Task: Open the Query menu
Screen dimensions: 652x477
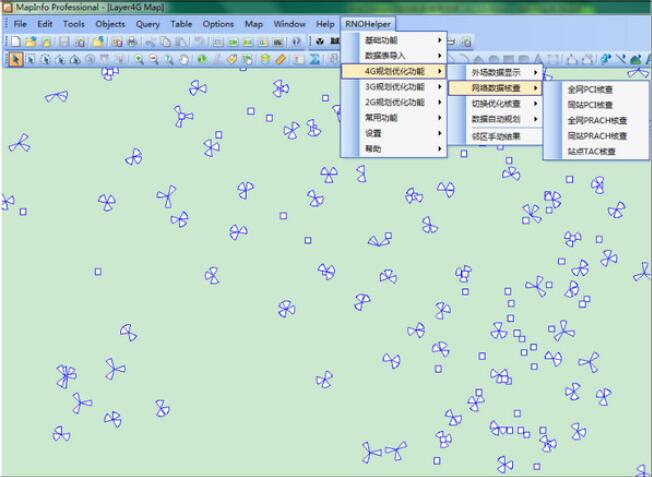Action: (148, 23)
